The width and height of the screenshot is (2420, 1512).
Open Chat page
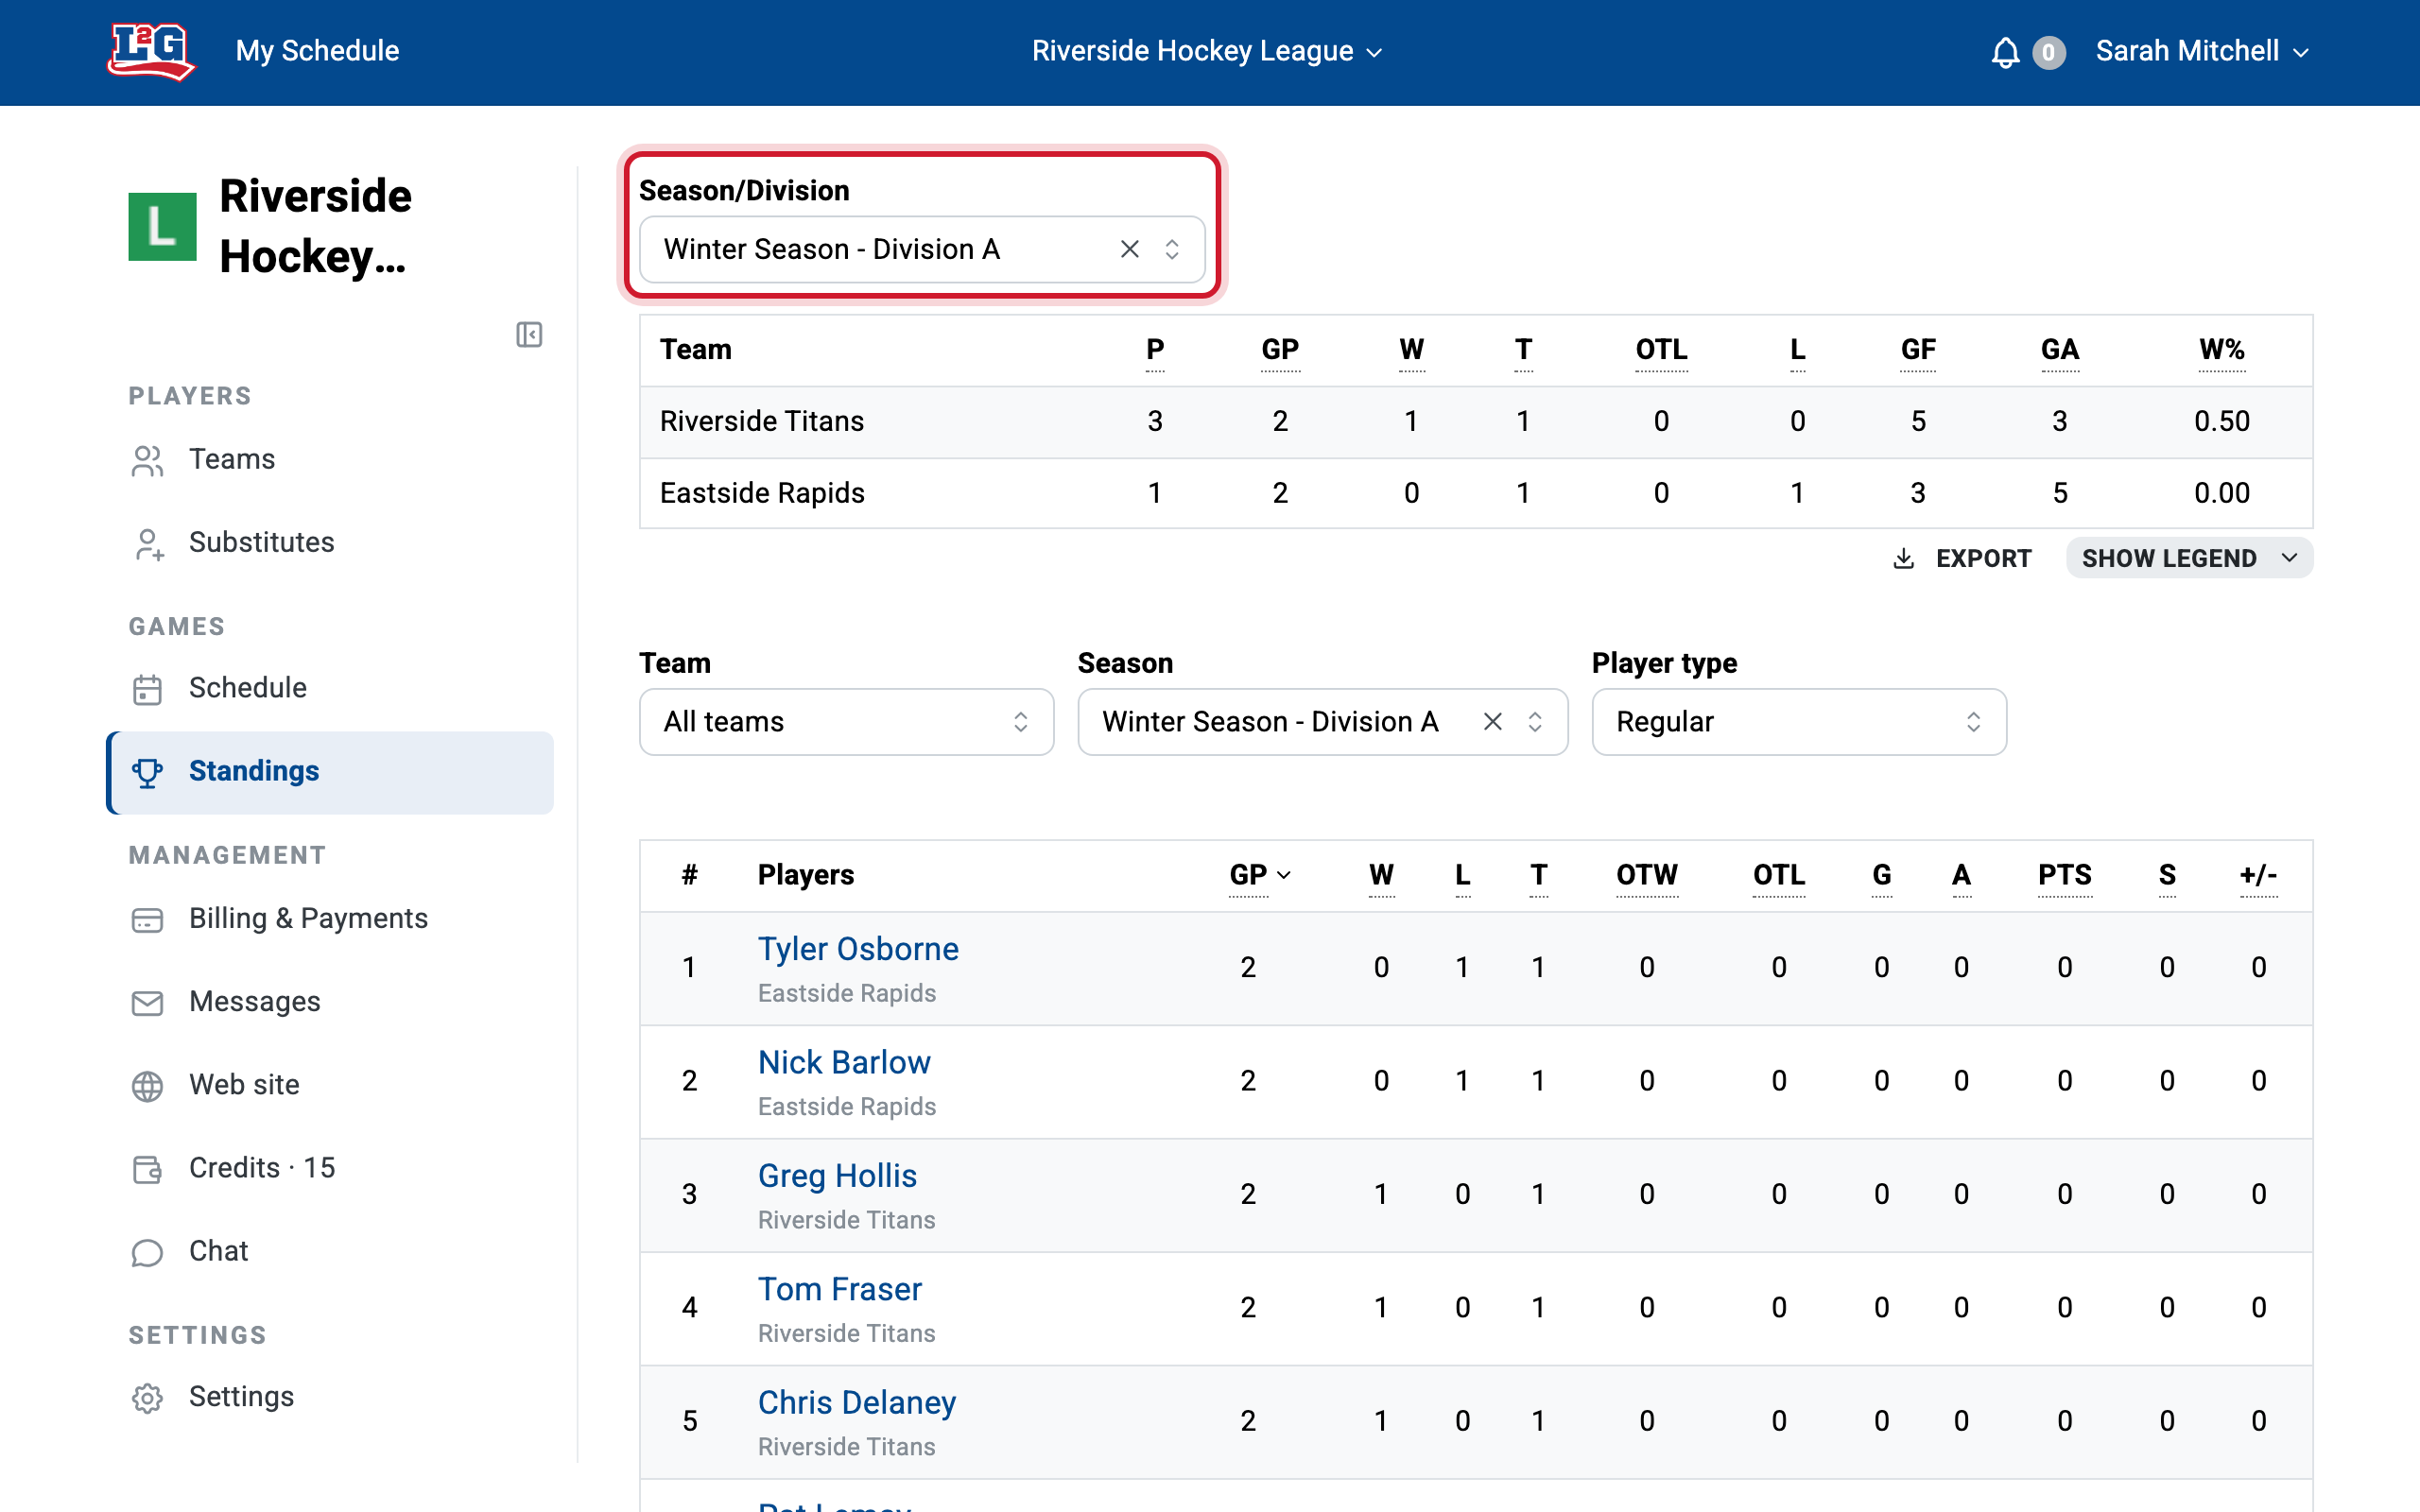coord(330,1252)
